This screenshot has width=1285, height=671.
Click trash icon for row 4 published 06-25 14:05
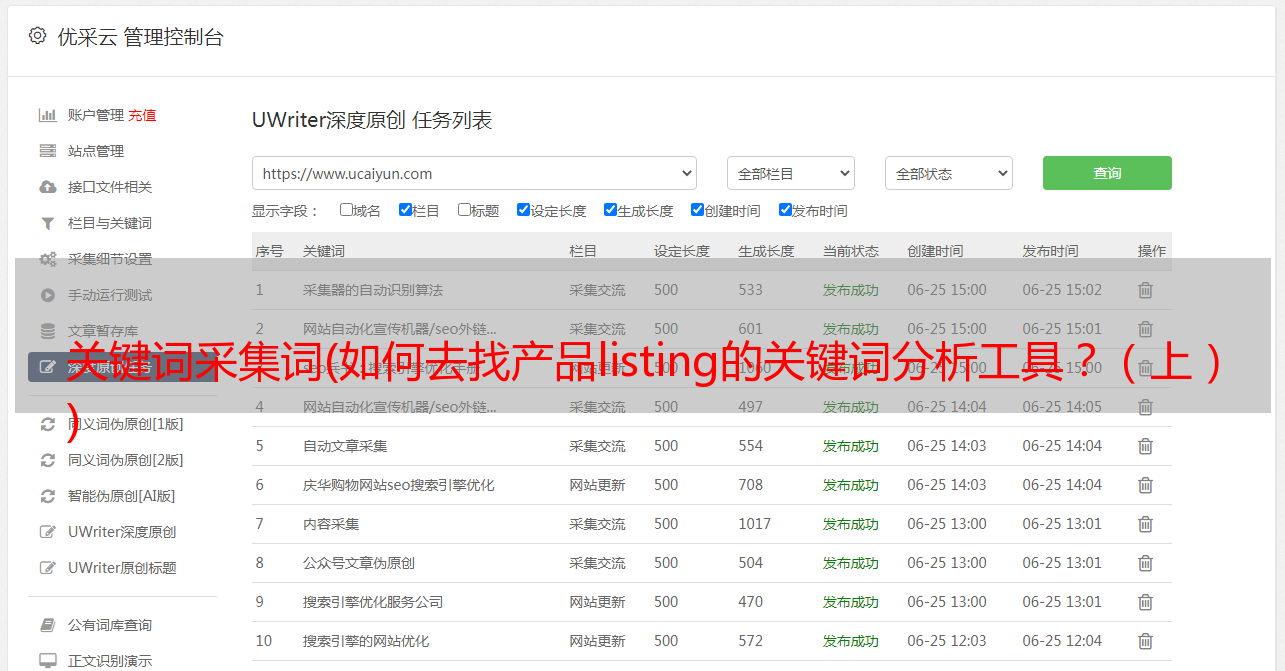coord(1145,407)
